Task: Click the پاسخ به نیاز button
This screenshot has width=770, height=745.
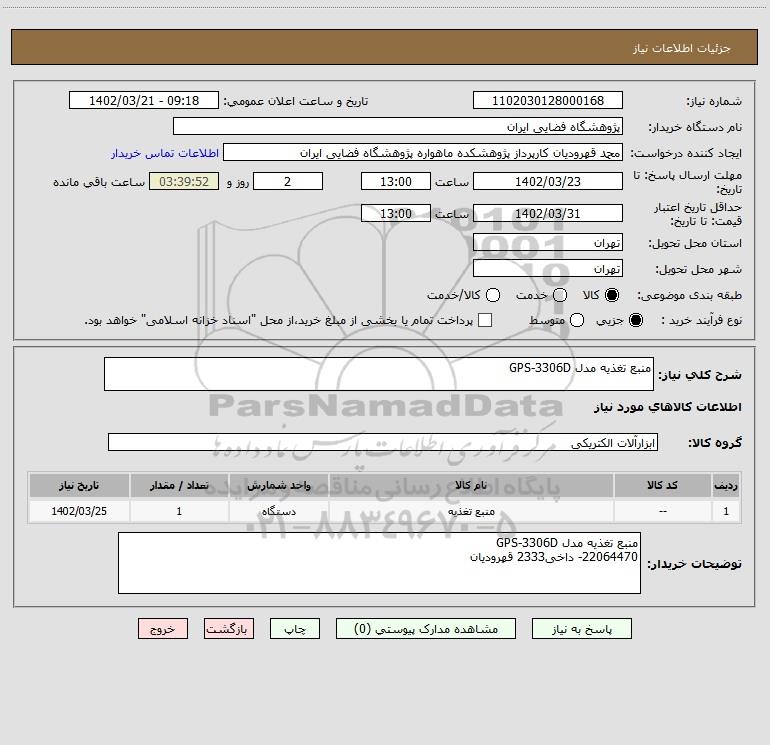Action: [581, 629]
